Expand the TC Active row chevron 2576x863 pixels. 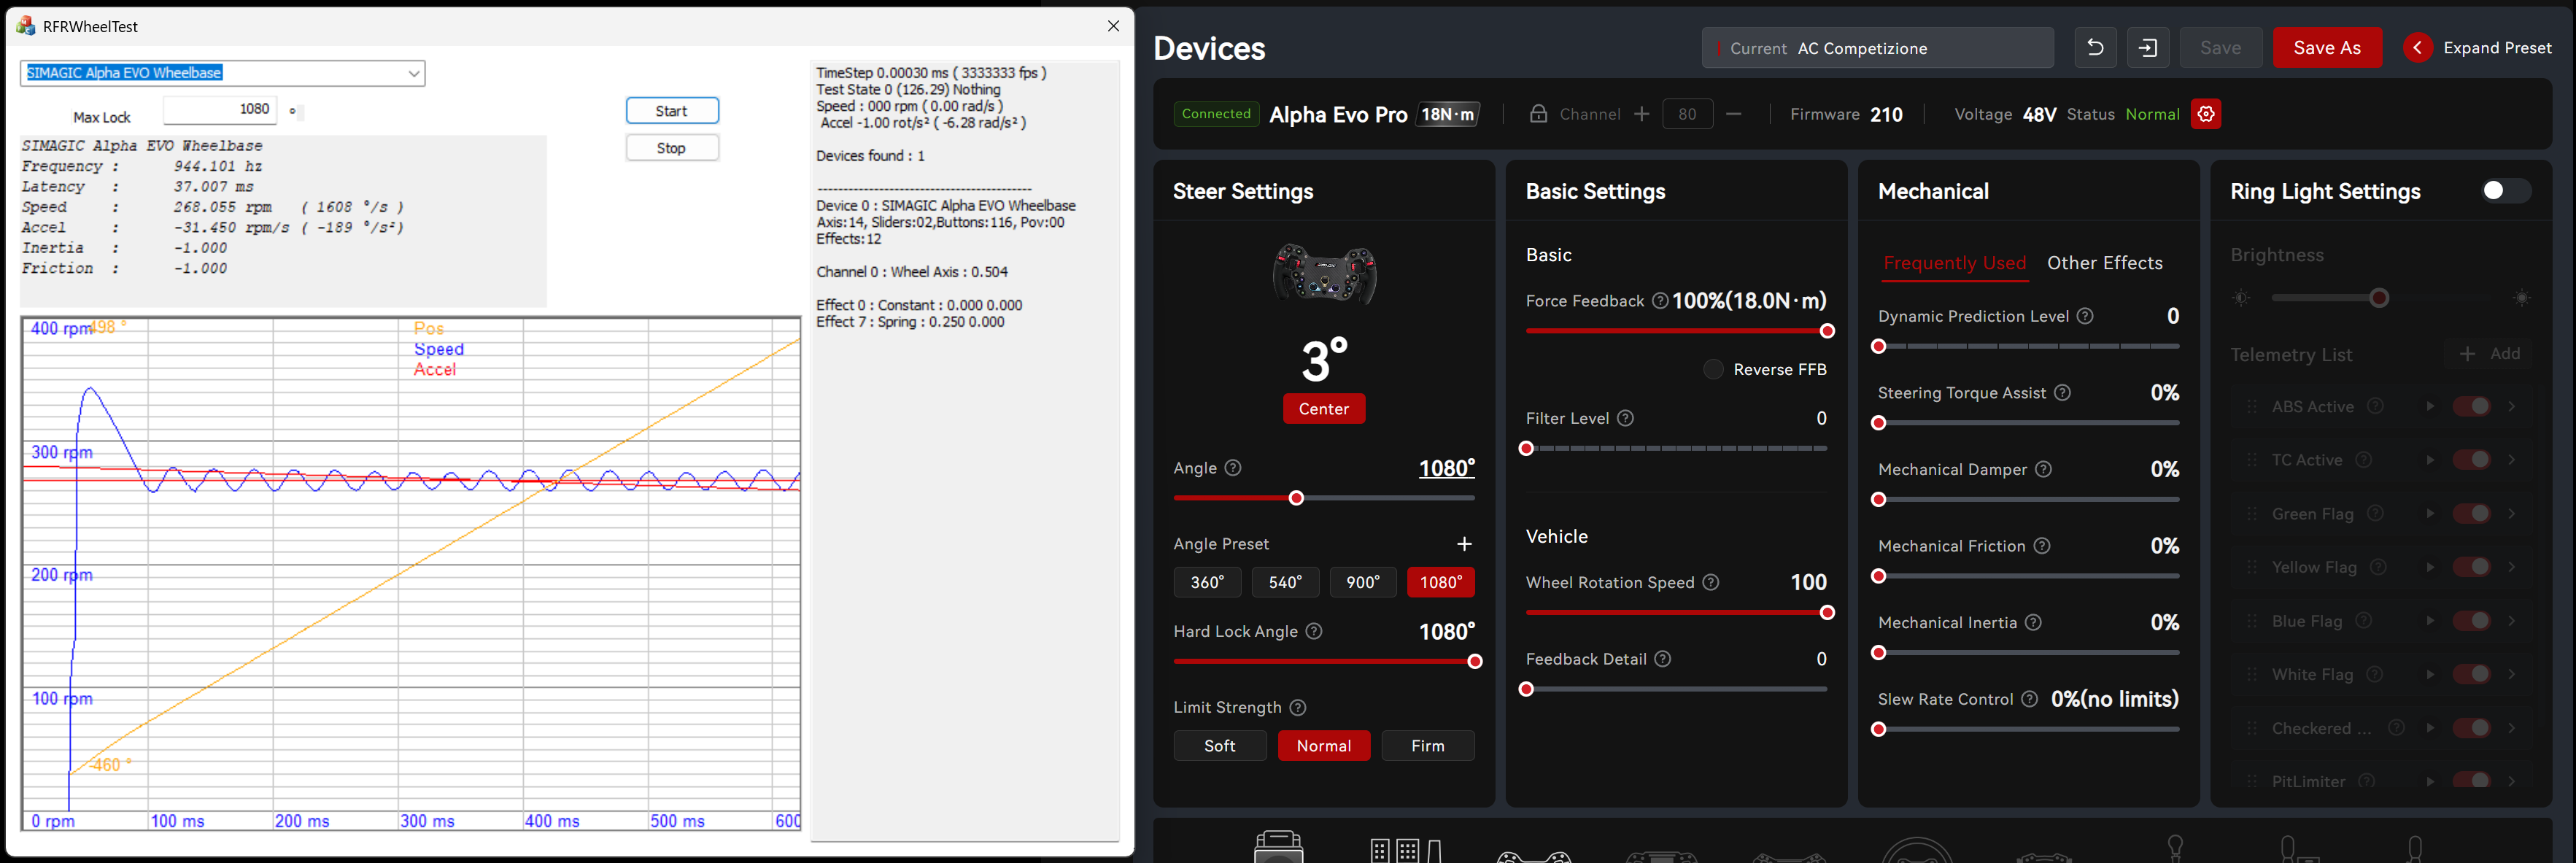[x=2511, y=460]
